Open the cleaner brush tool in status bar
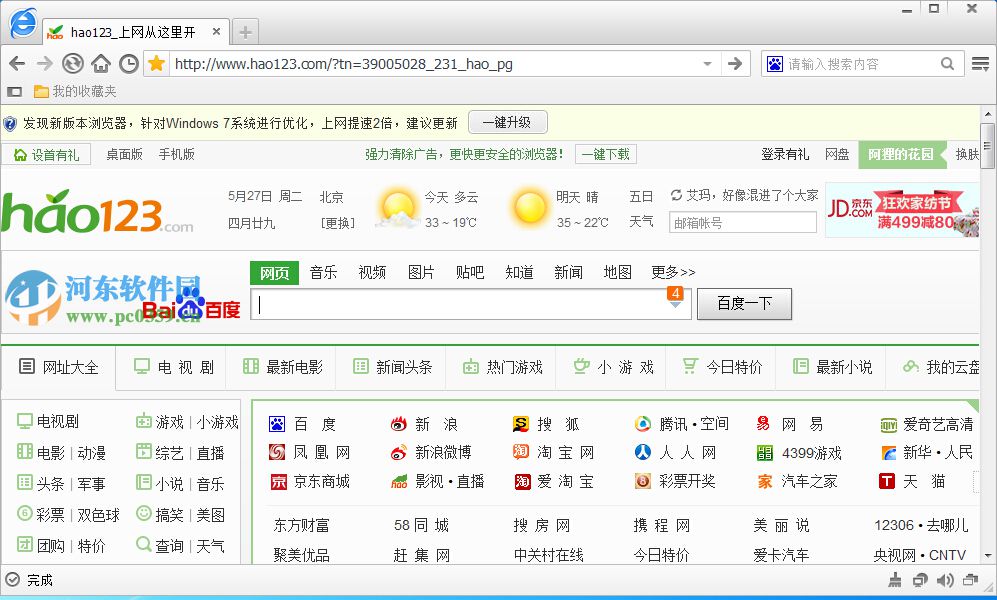The width and height of the screenshot is (997, 600). pos(894,580)
